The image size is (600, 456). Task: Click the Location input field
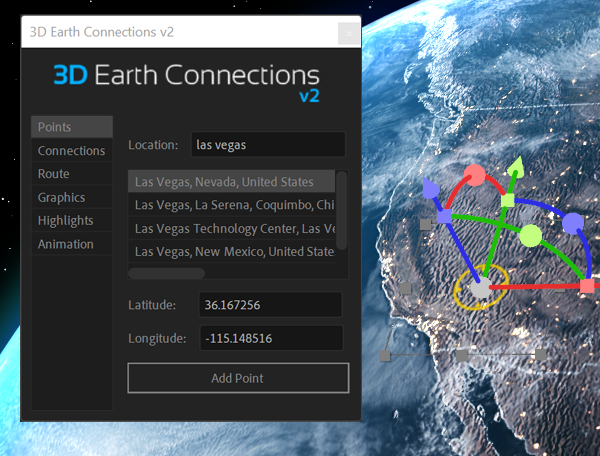268,145
